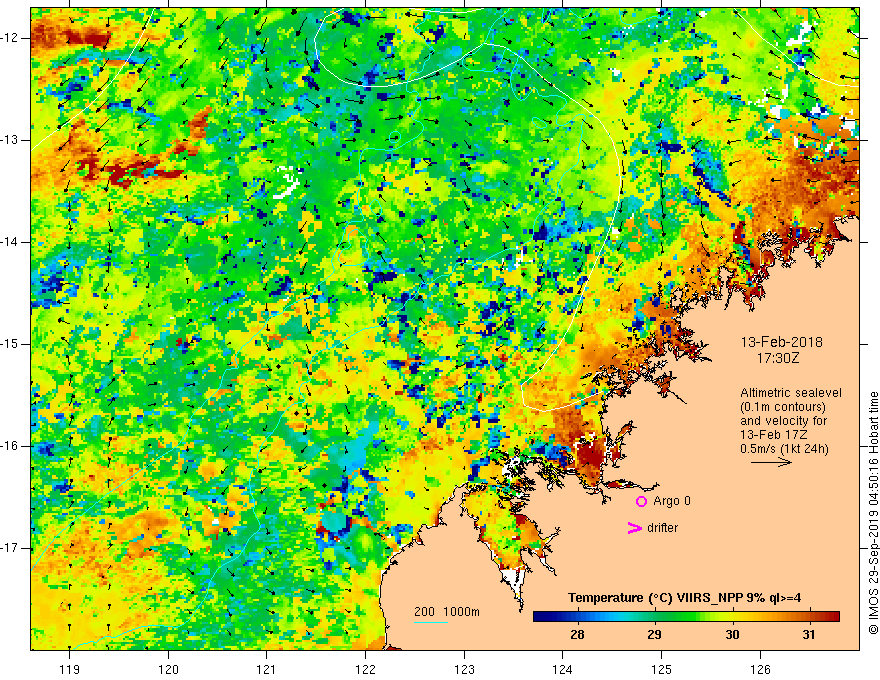The height and width of the screenshot is (680, 880).
Task: Click the IMOS copyright timestamp text
Action: tap(873, 513)
